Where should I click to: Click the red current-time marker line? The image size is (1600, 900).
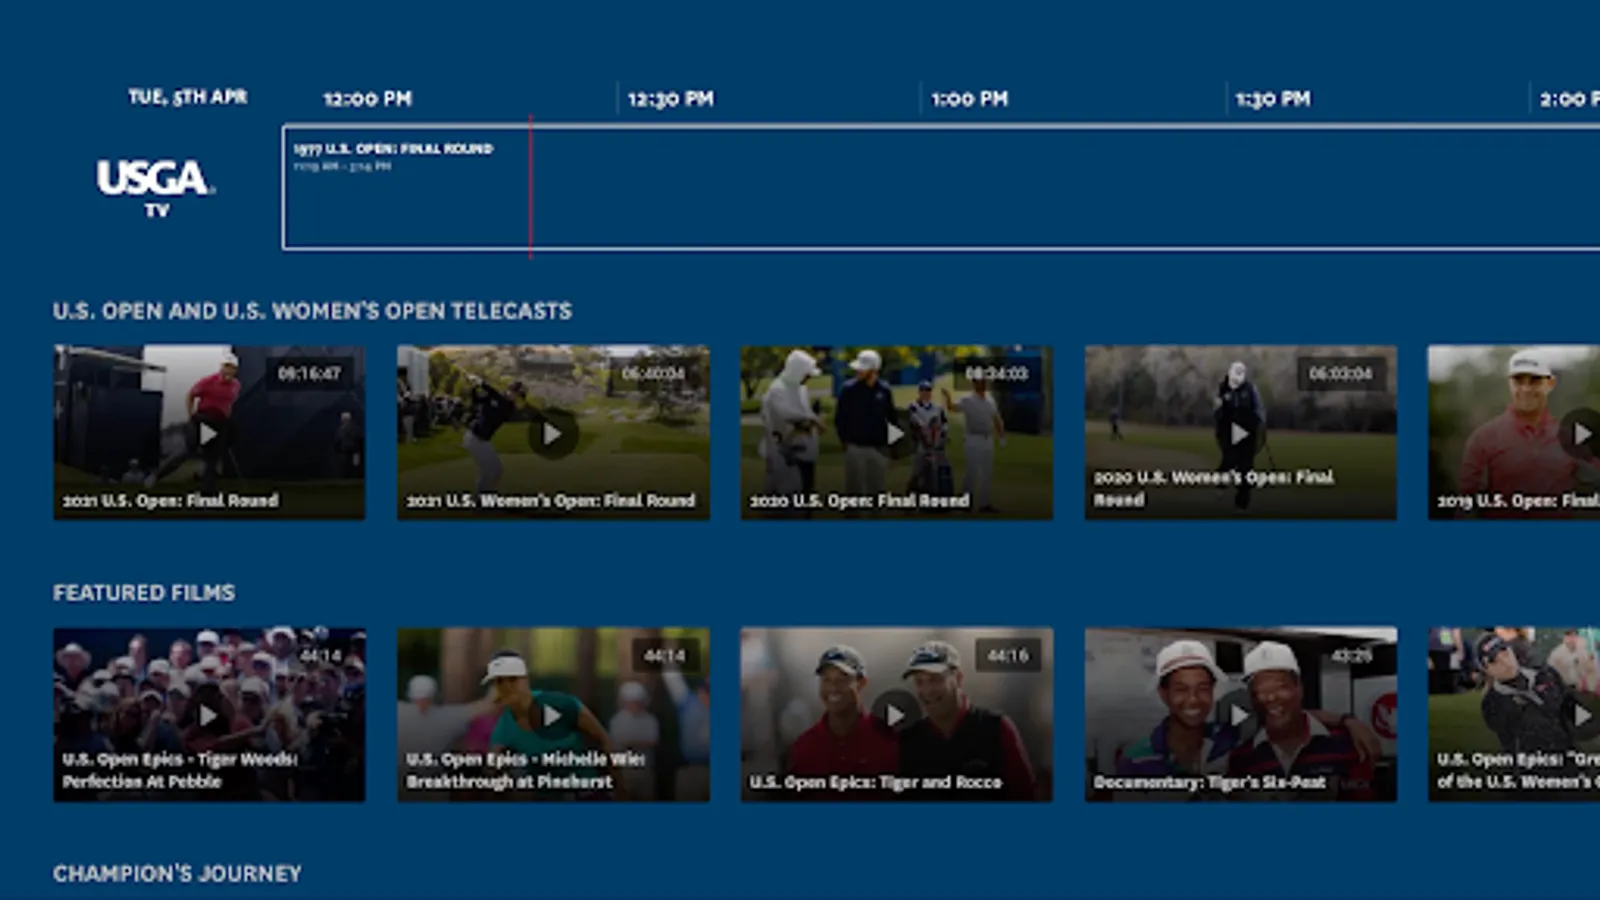click(531, 187)
